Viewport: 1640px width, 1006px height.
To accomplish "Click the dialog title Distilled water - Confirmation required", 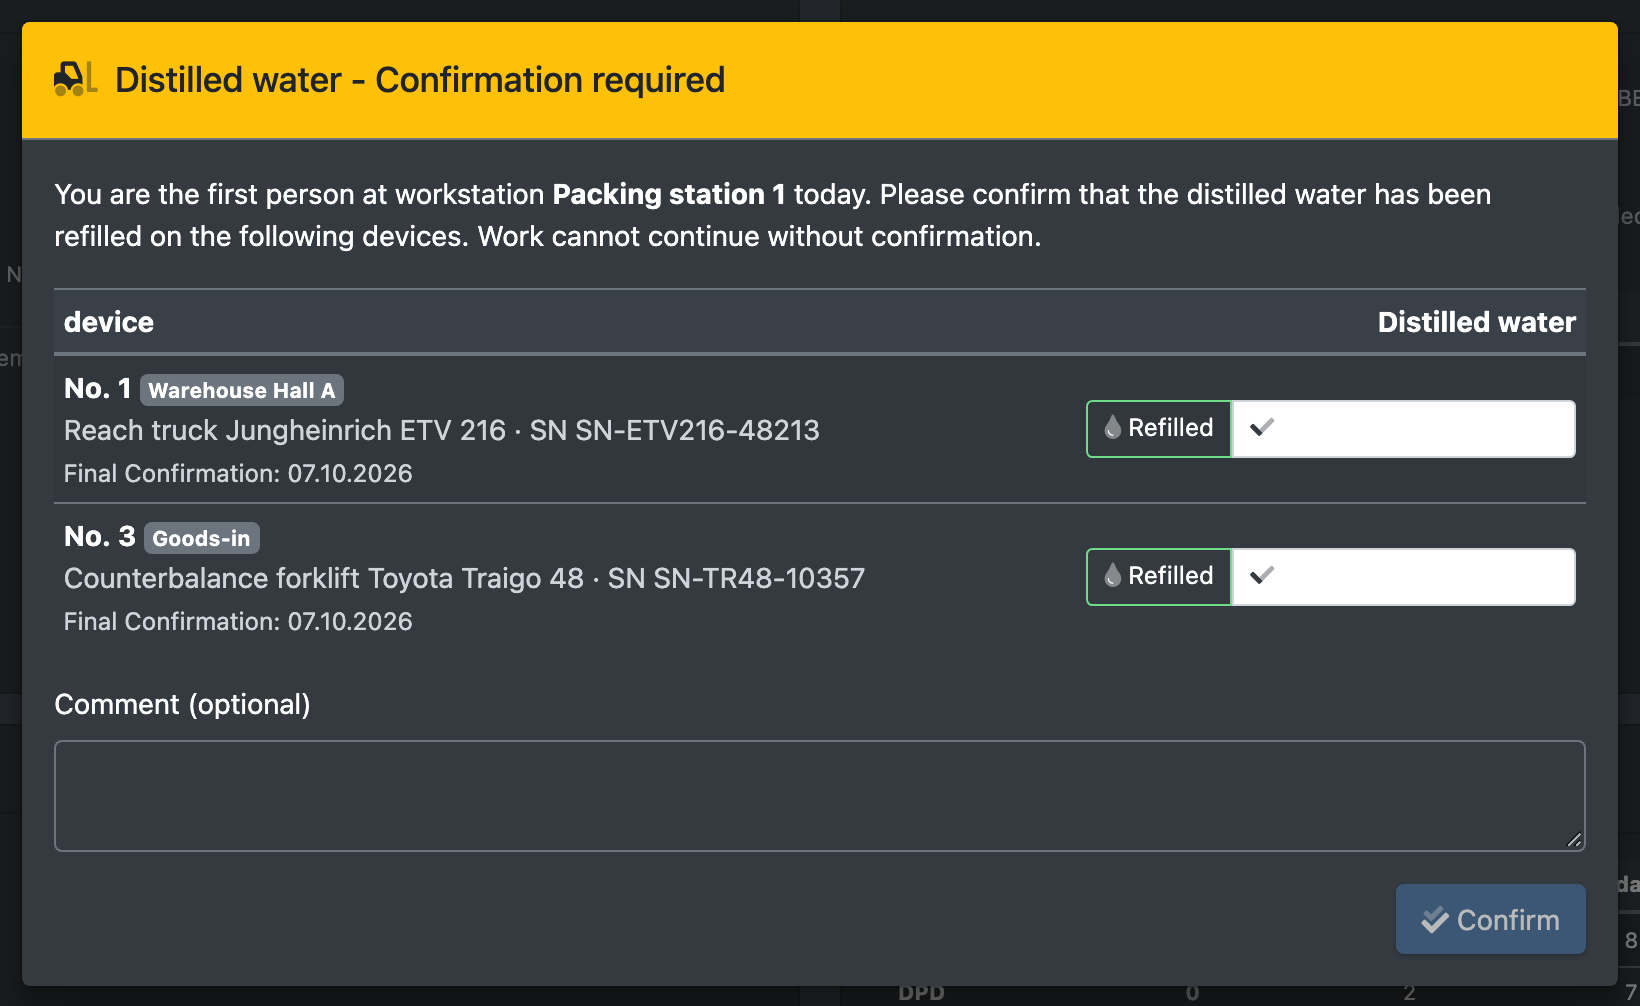I will [420, 80].
